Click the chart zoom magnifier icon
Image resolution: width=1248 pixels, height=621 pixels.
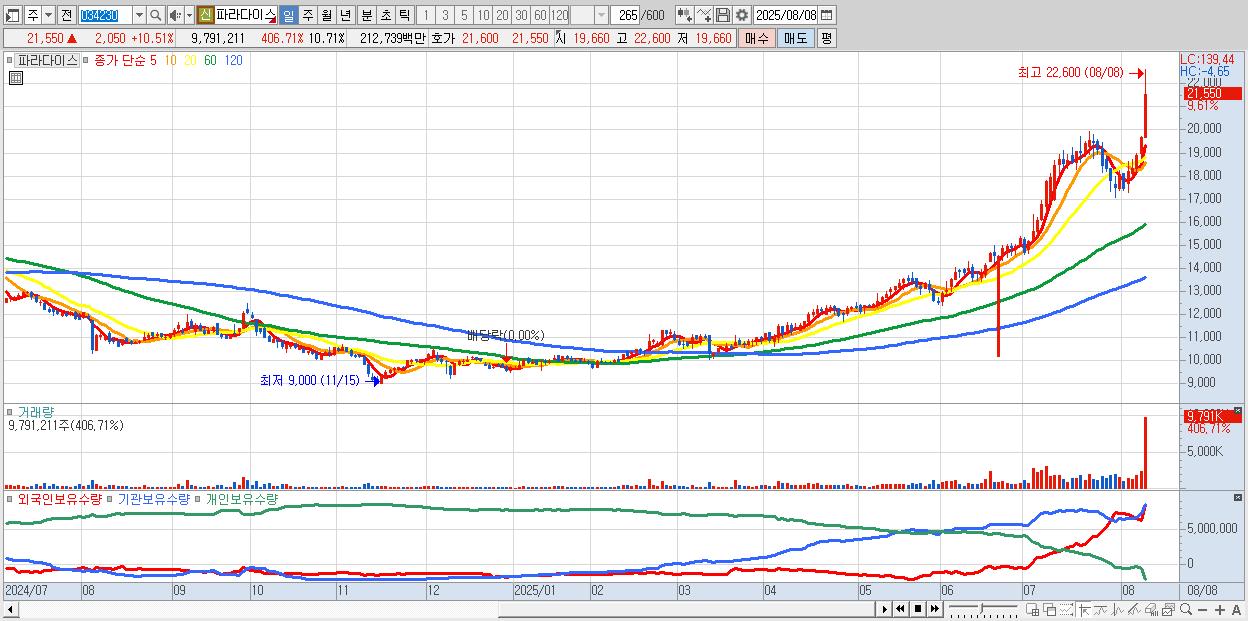(x=1186, y=609)
